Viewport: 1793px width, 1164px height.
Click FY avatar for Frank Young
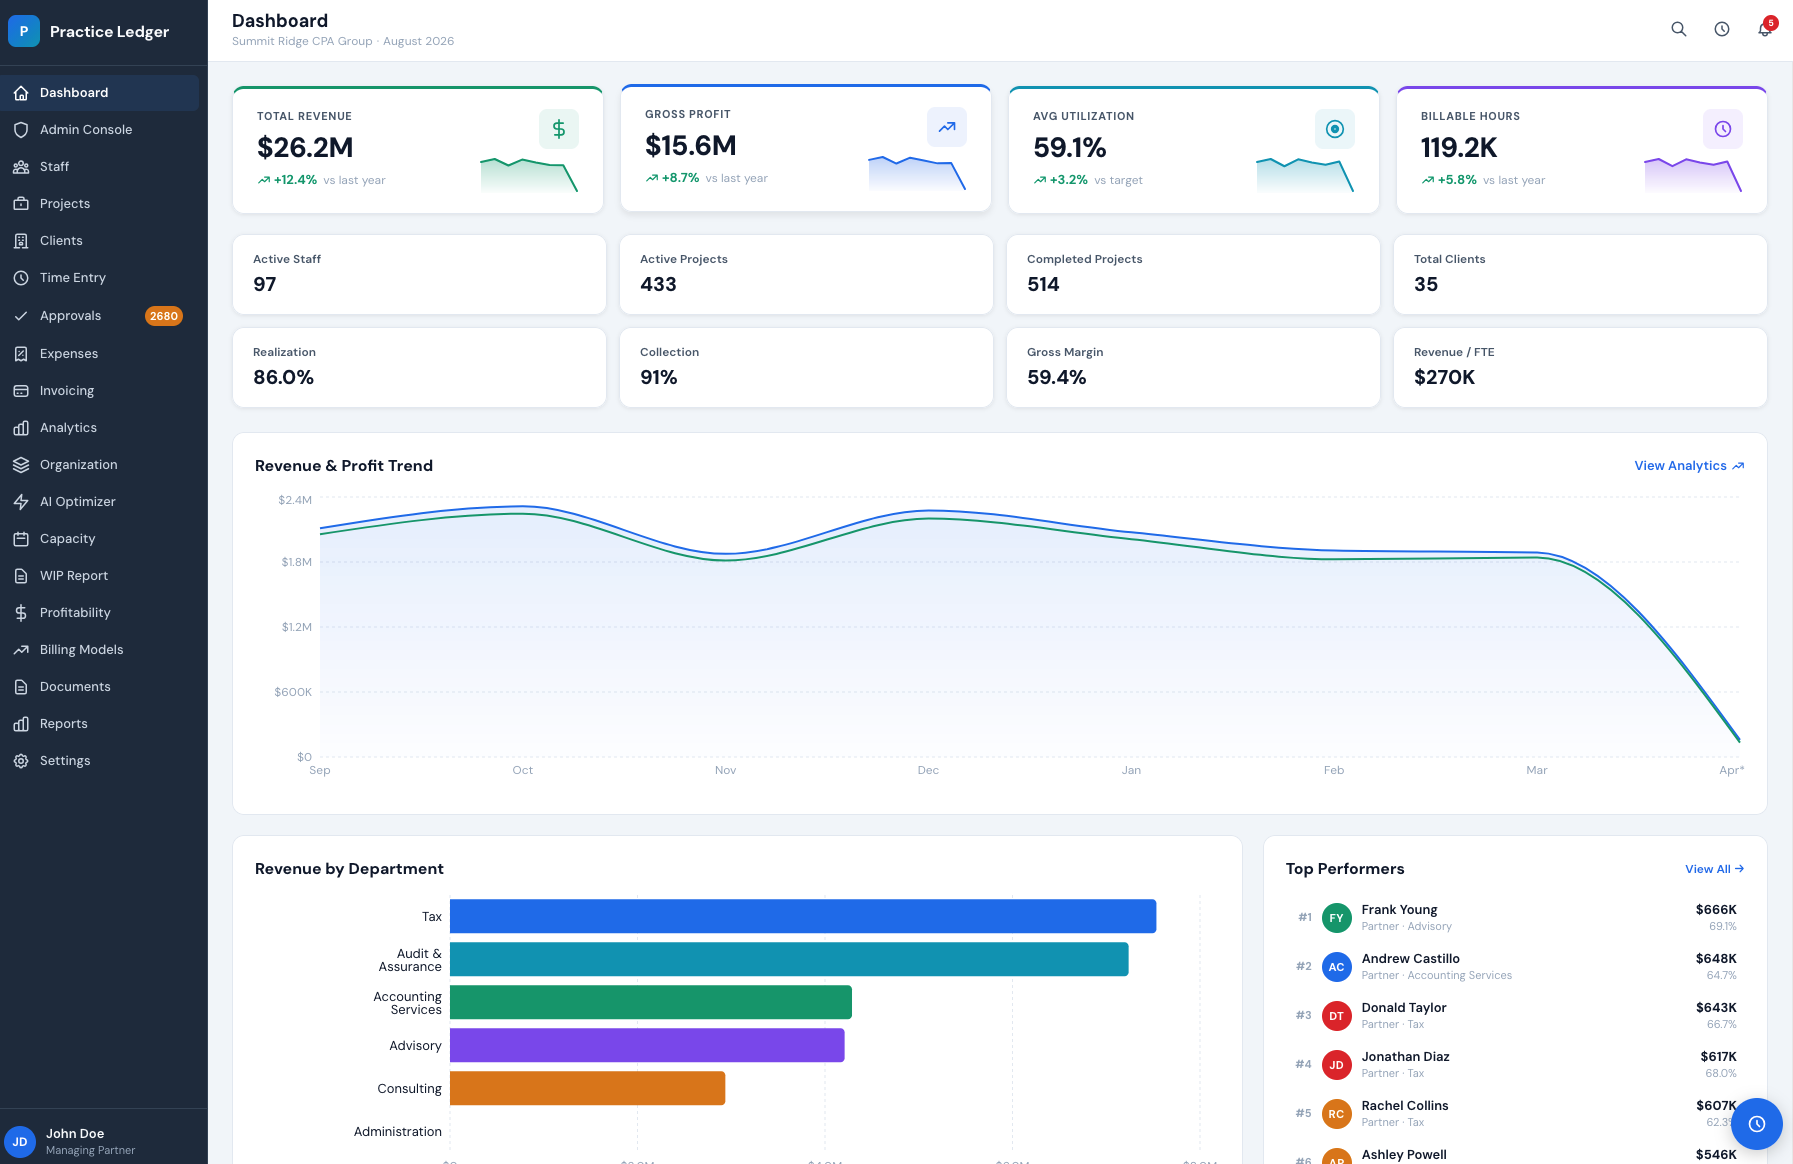click(1336, 918)
